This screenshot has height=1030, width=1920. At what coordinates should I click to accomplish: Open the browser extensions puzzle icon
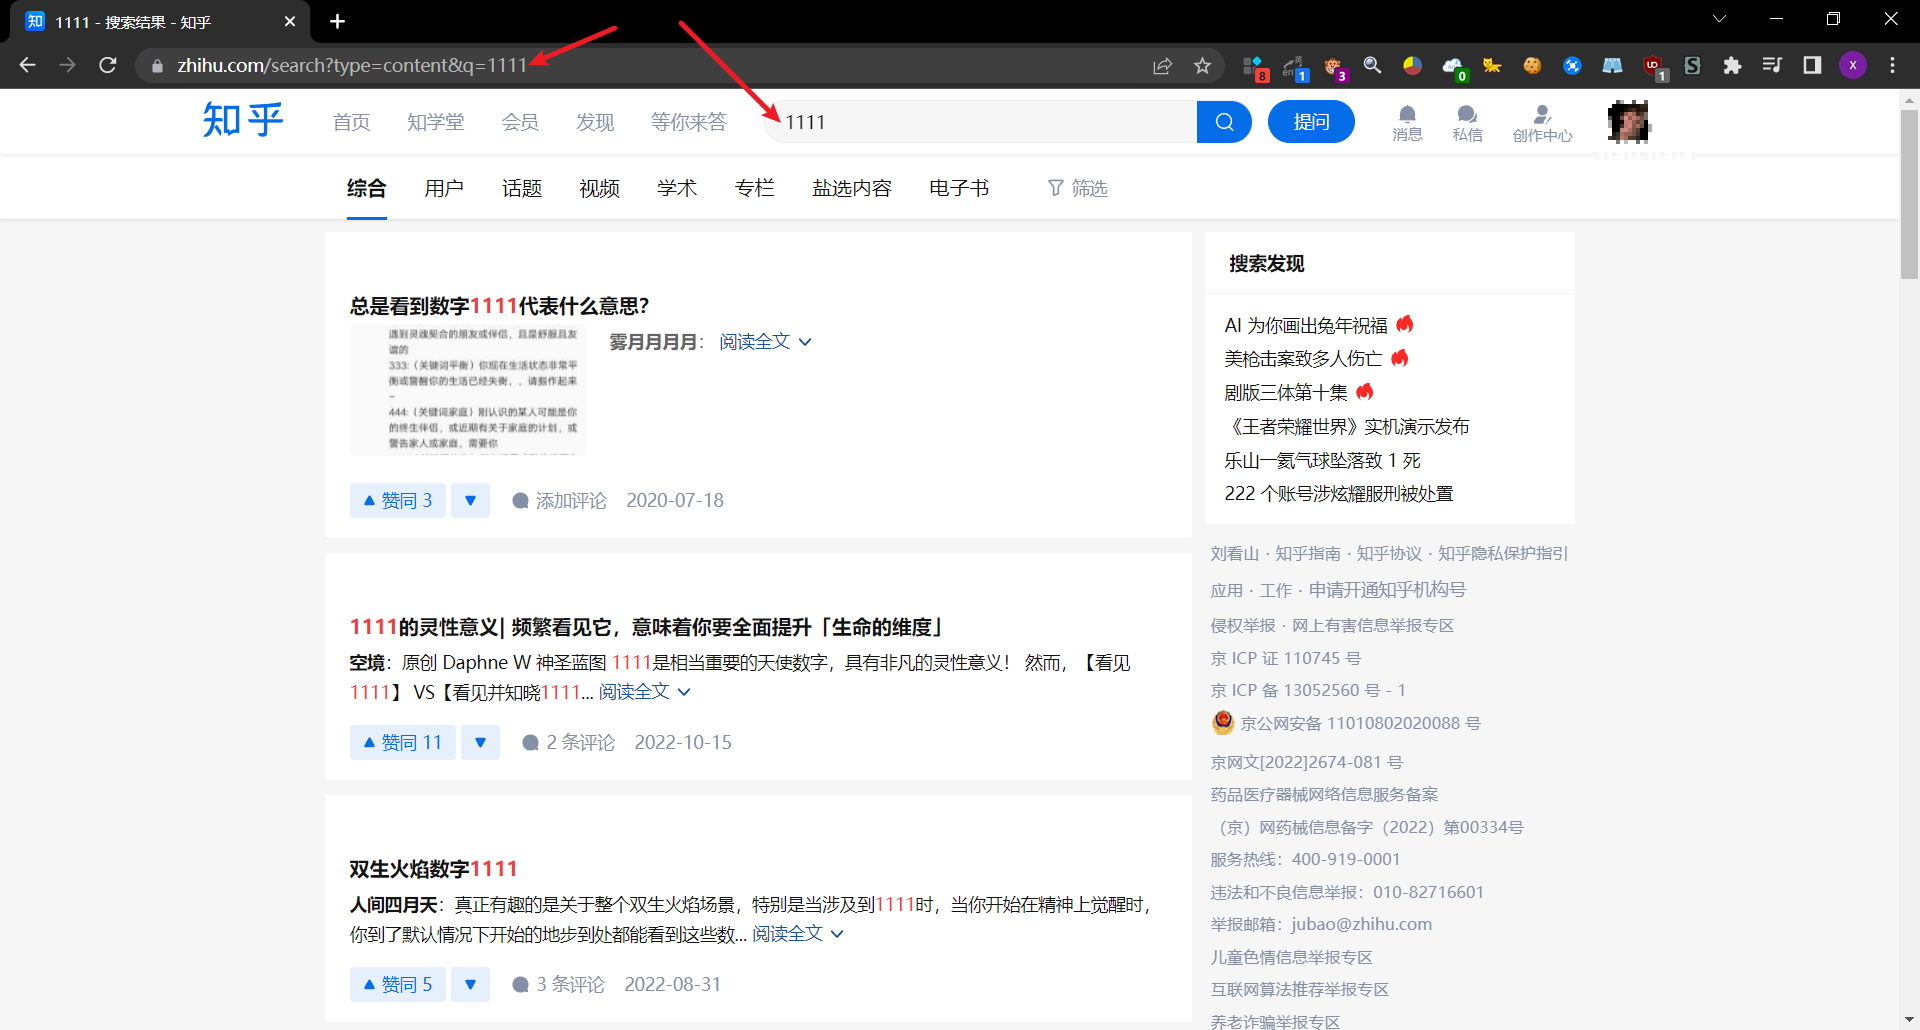coord(1732,65)
